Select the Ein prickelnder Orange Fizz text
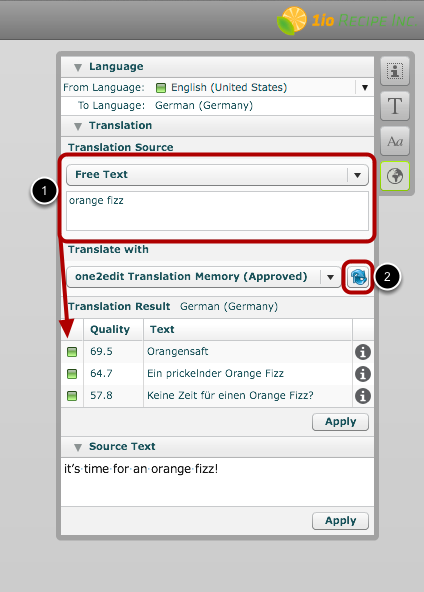 click(215, 373)
